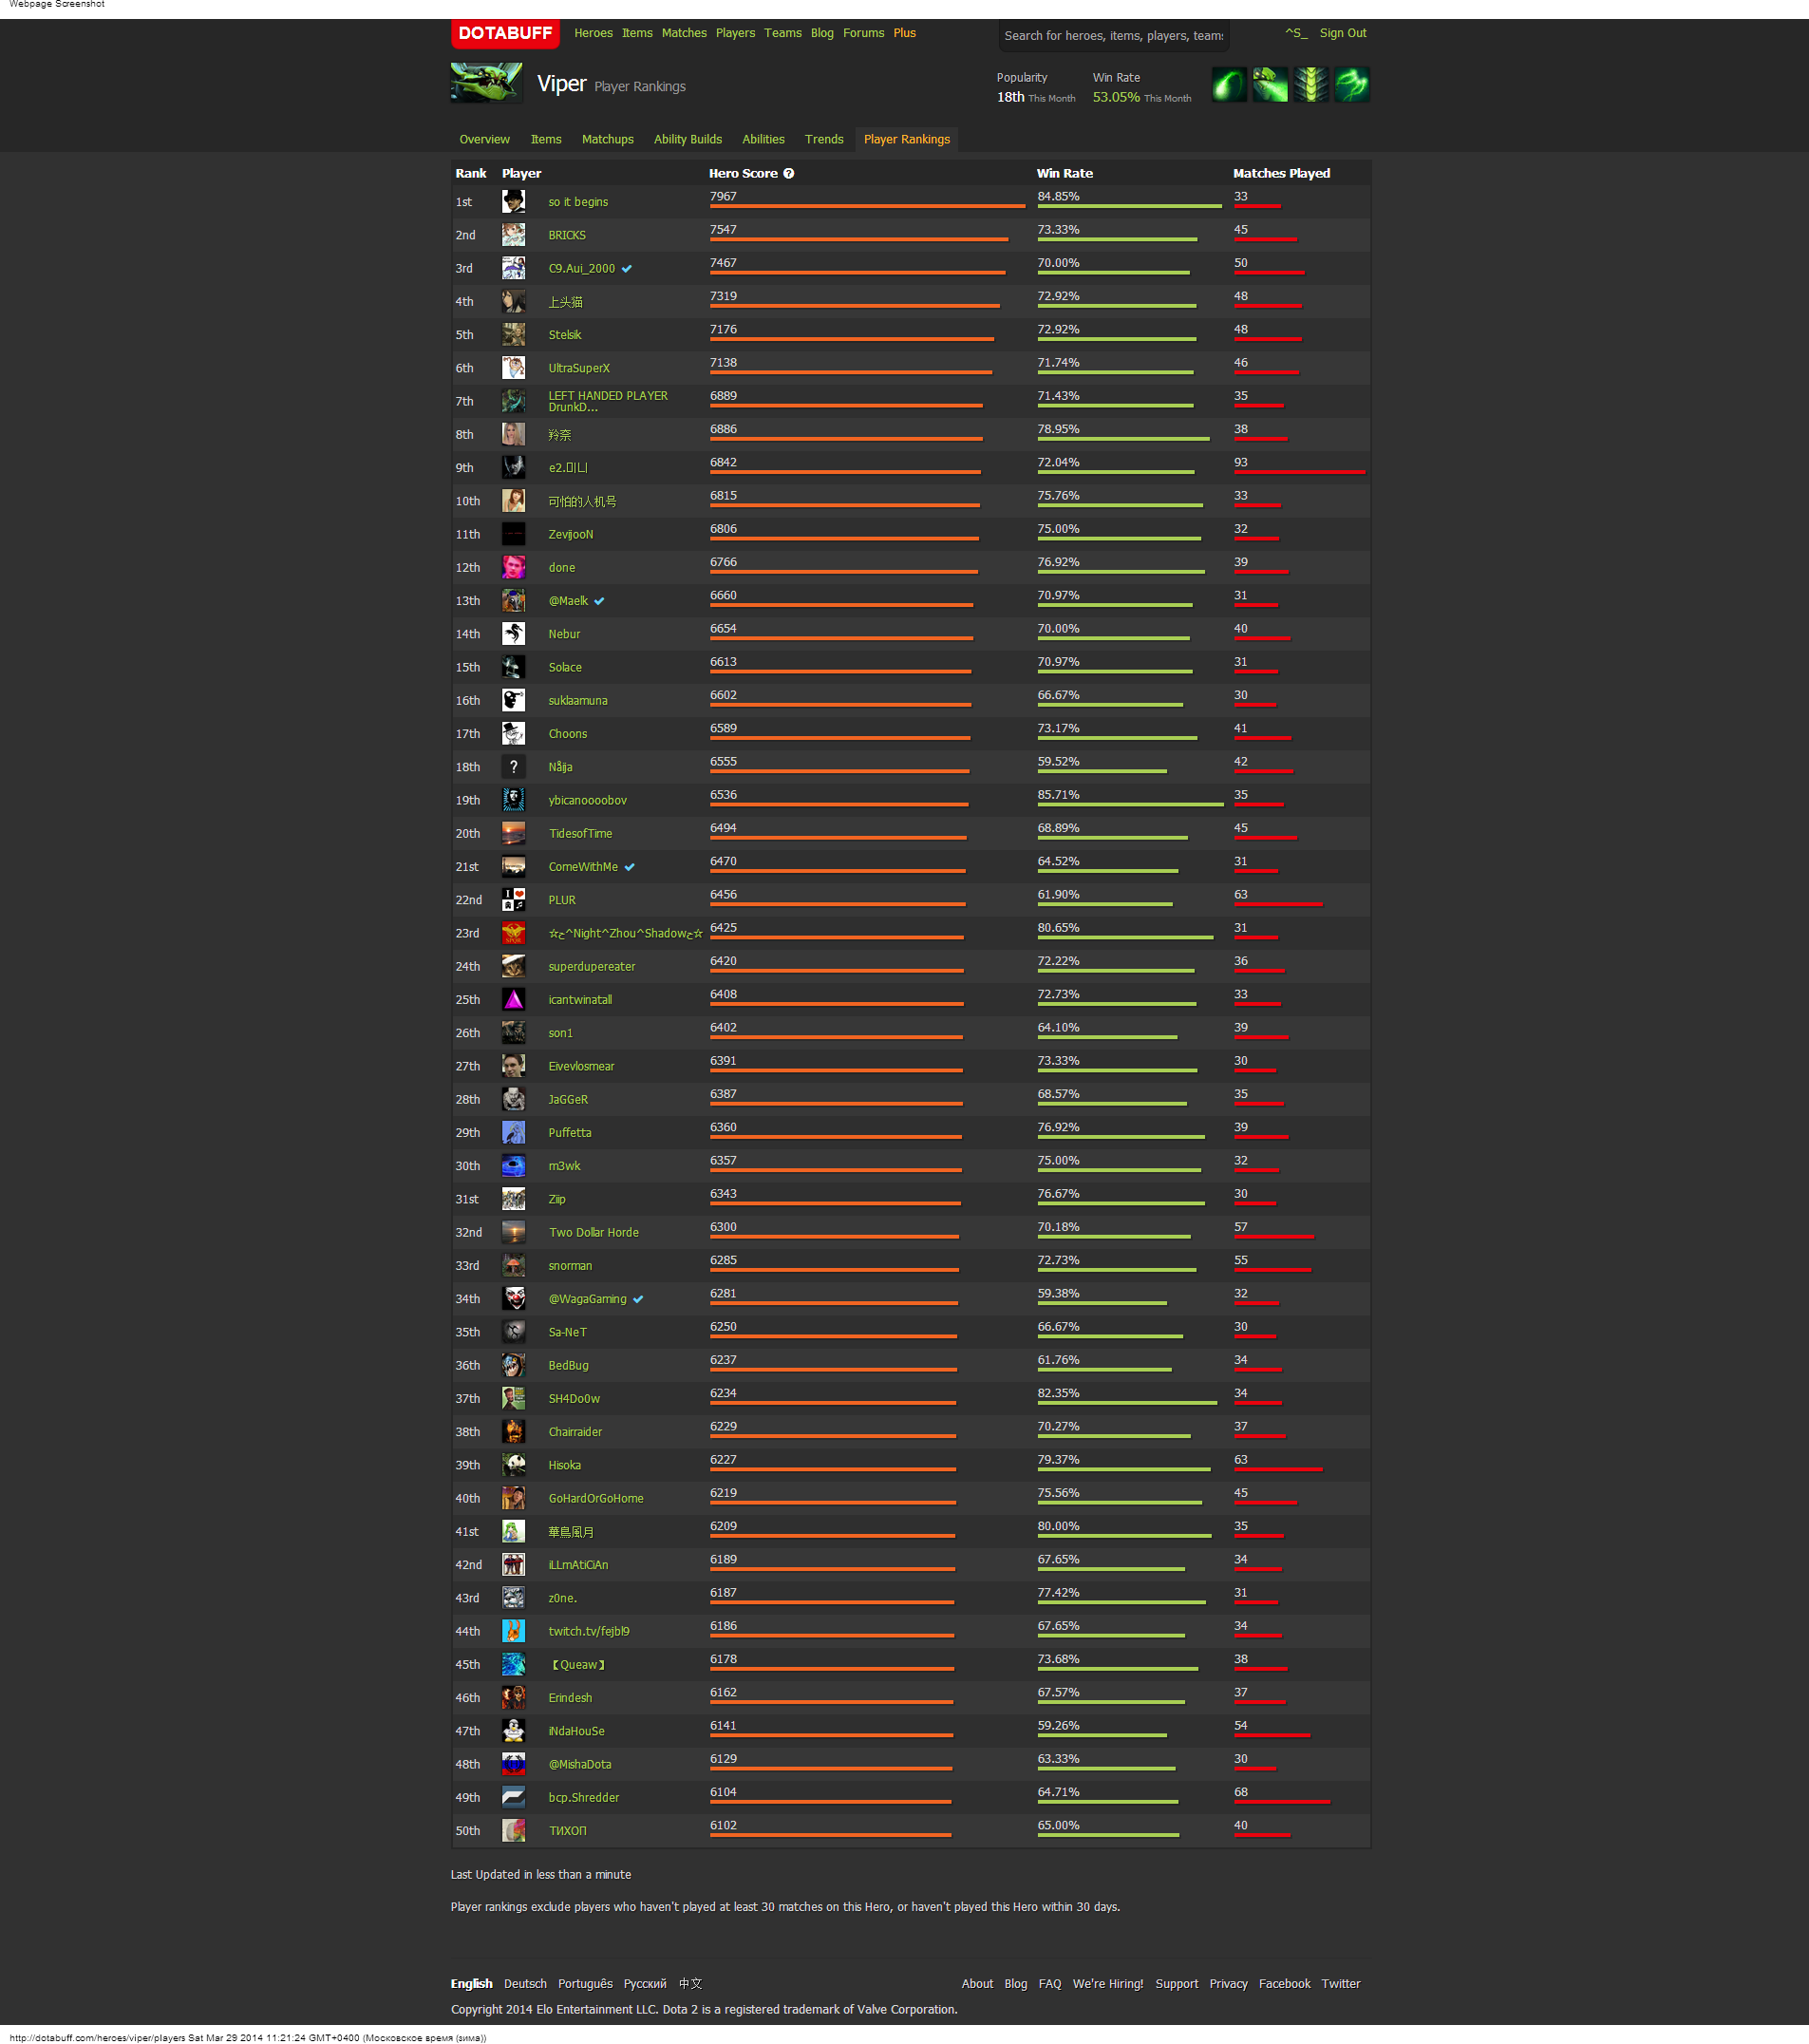The image size is (1809, 2044).
Task: Open the third Viper ability icon
Action: click(x=1311, y=85)
